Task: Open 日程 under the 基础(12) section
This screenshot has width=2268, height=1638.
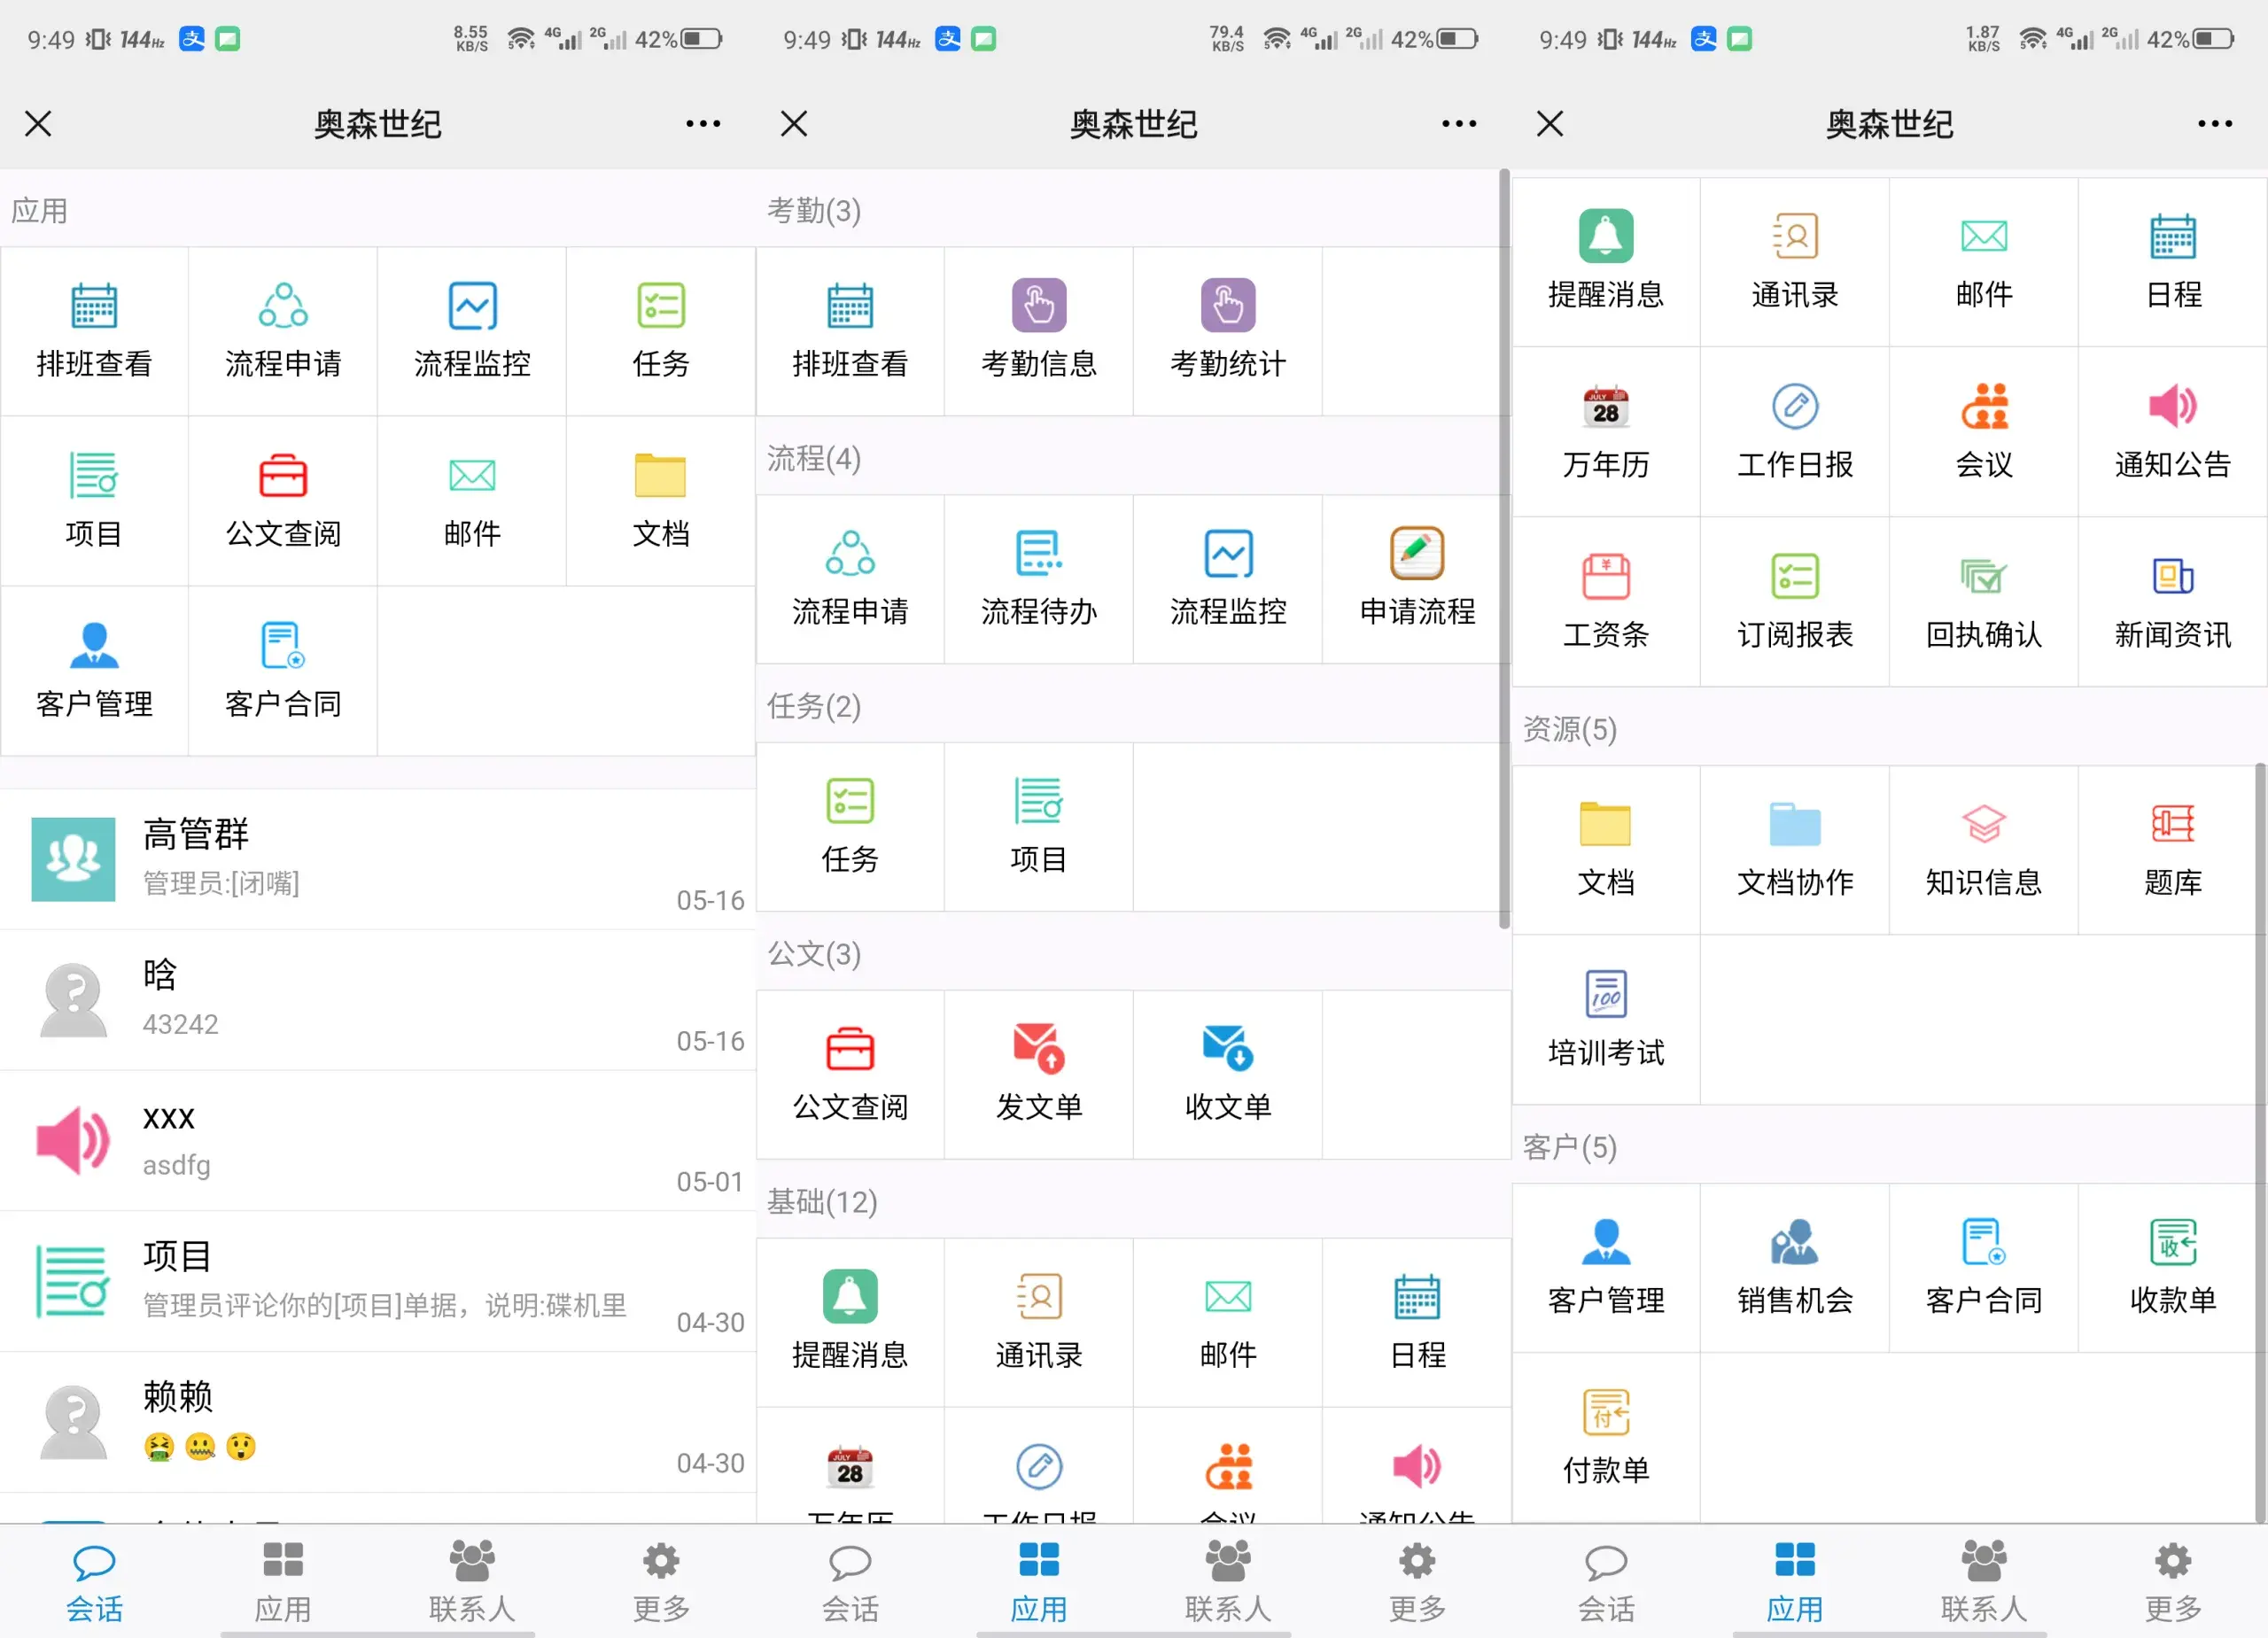Action: (1416, 1323)
